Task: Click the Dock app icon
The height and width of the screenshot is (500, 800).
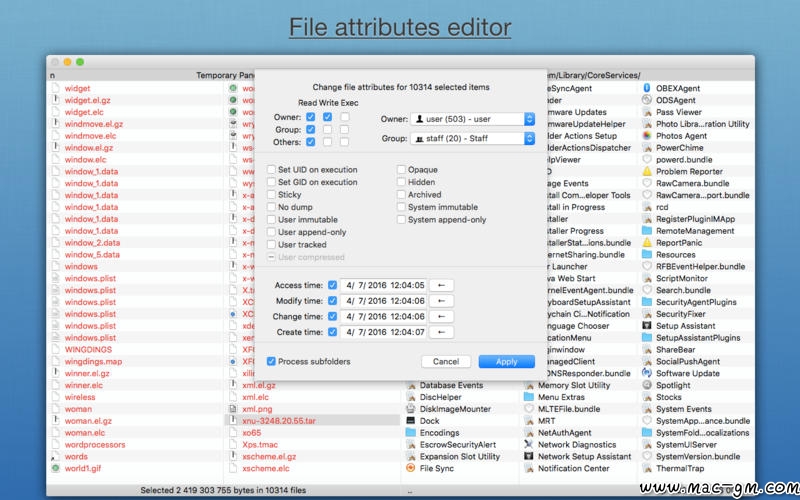Action: [411, 420]
